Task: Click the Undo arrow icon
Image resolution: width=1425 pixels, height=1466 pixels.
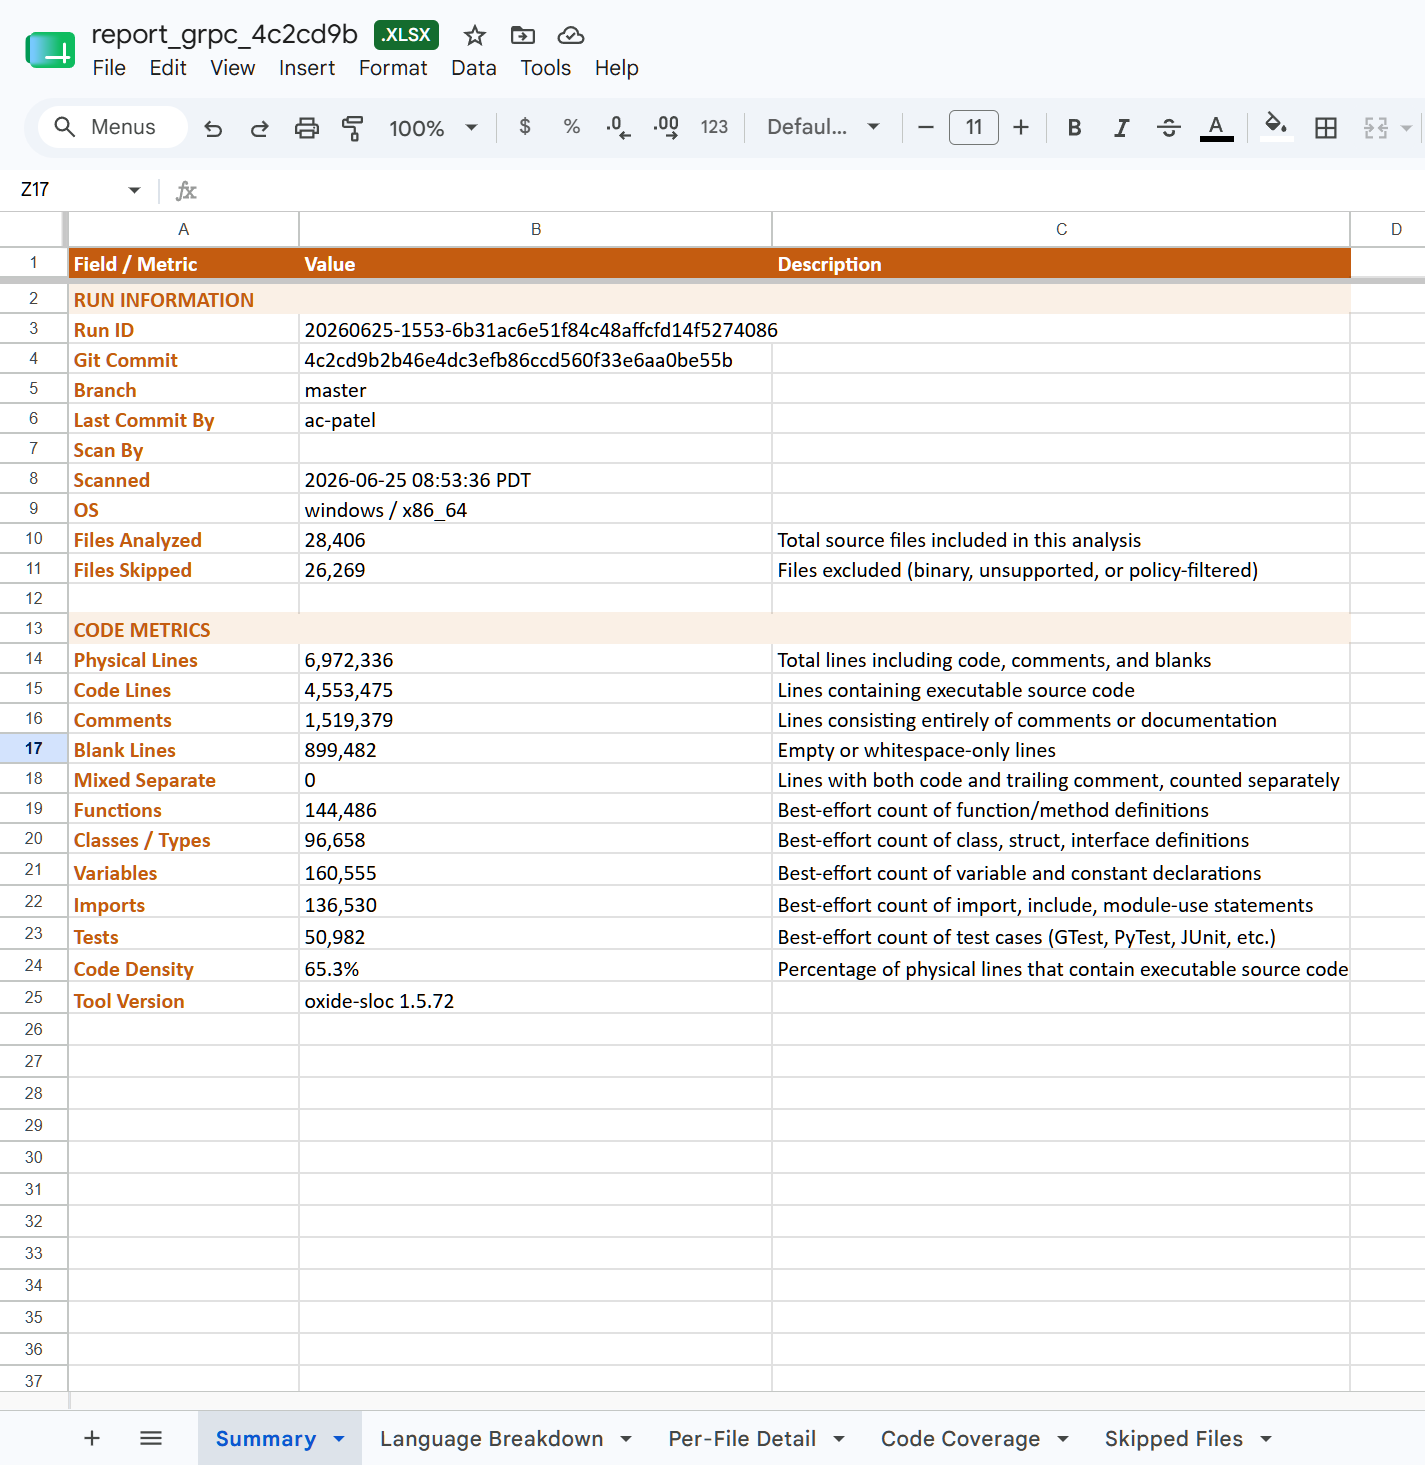Action: [213, 128]
